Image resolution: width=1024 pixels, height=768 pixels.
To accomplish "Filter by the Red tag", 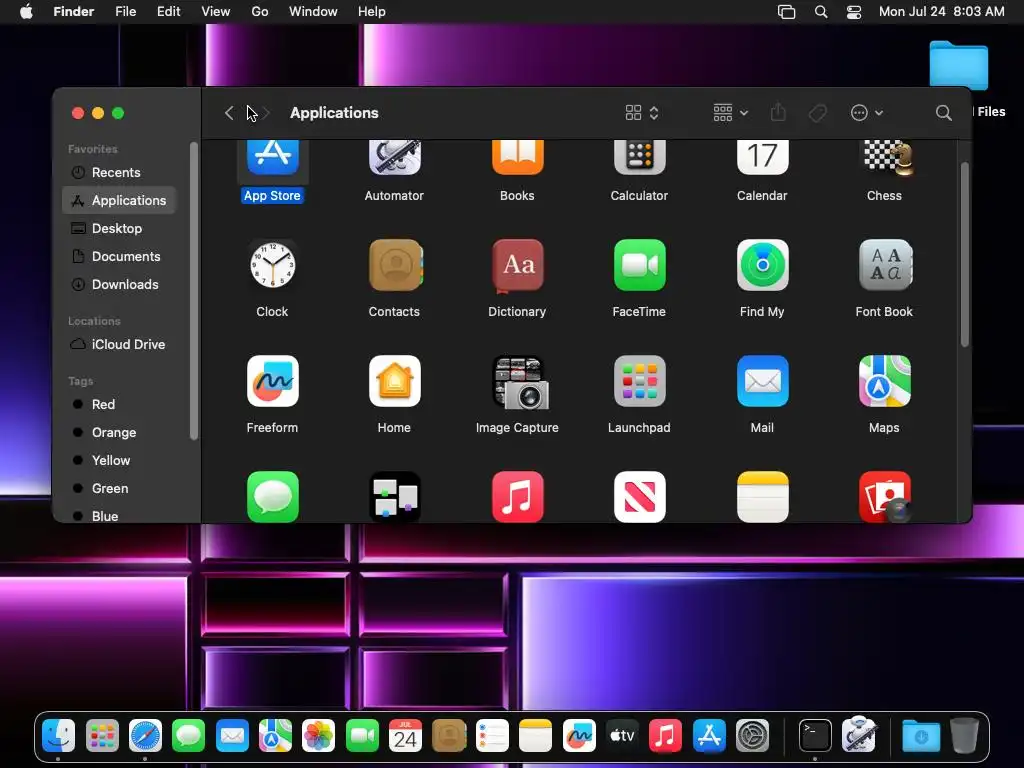I will 119,404.
